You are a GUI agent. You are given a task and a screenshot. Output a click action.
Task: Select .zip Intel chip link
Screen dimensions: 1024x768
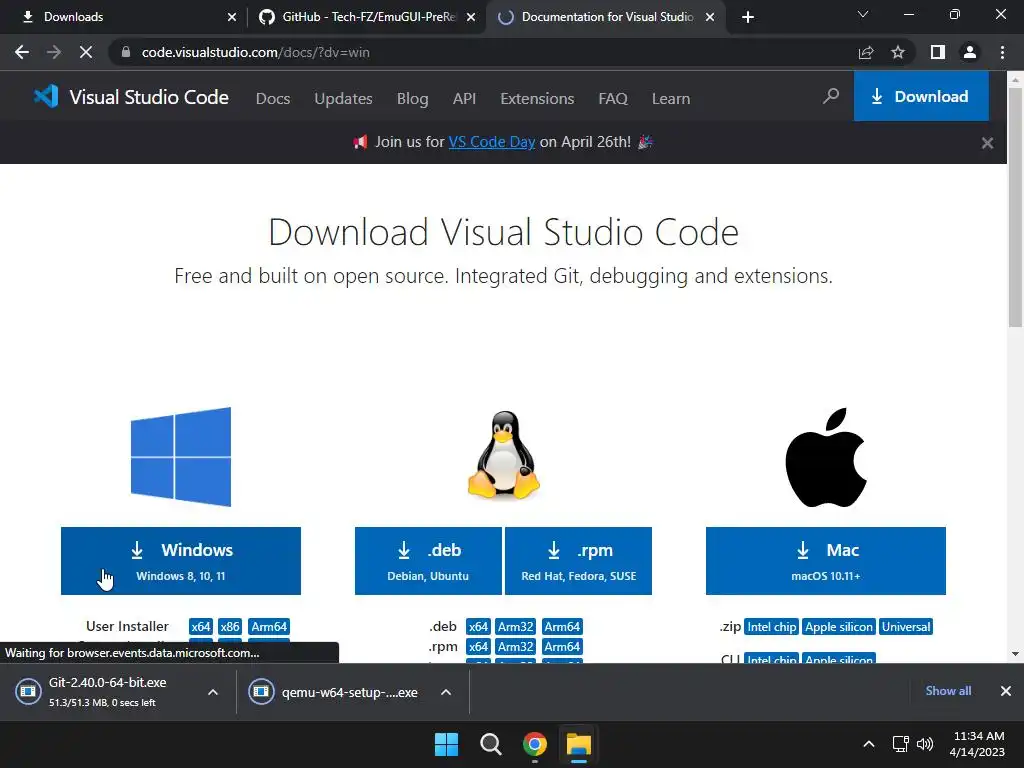click(771, 626)
